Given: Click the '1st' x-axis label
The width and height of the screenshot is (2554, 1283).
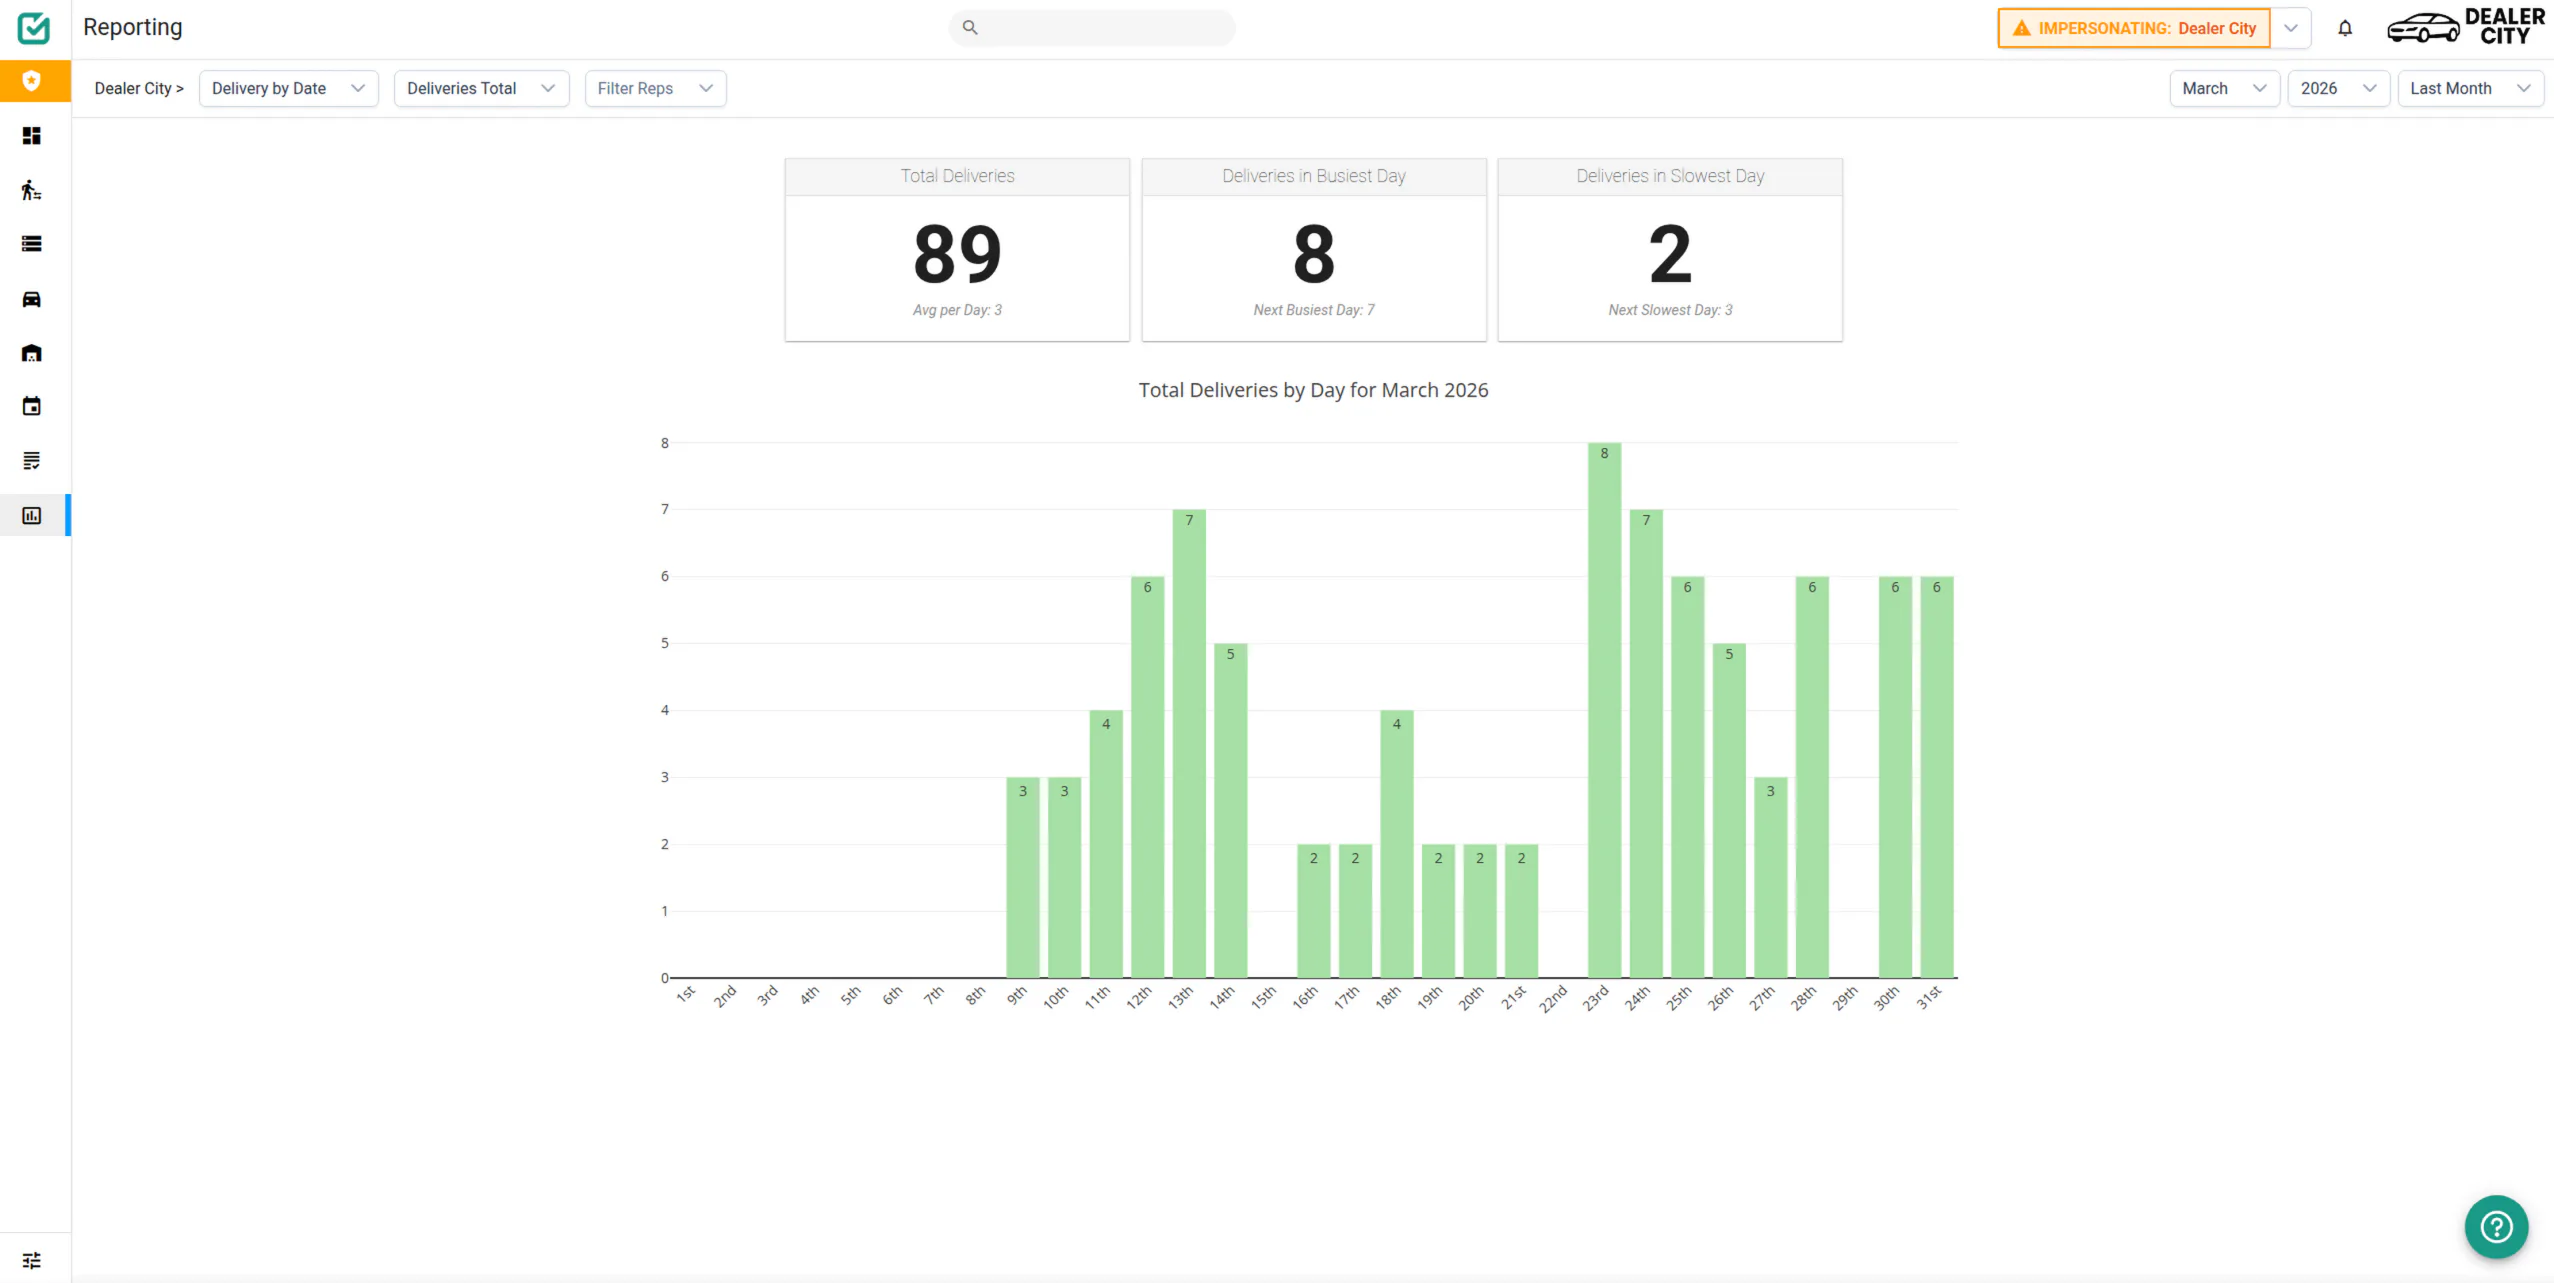Looking at the screenshot, I should pos(686,994).
